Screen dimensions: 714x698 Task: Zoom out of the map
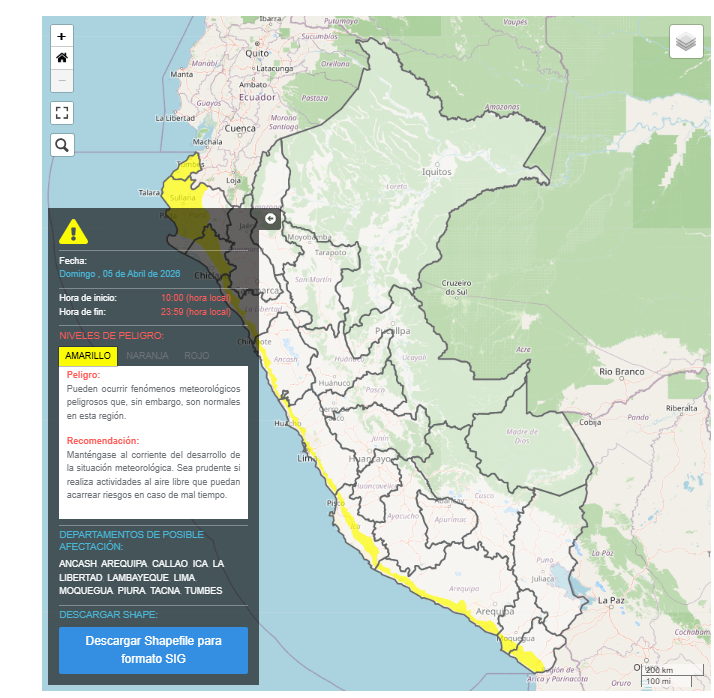[x=62, y=81]
